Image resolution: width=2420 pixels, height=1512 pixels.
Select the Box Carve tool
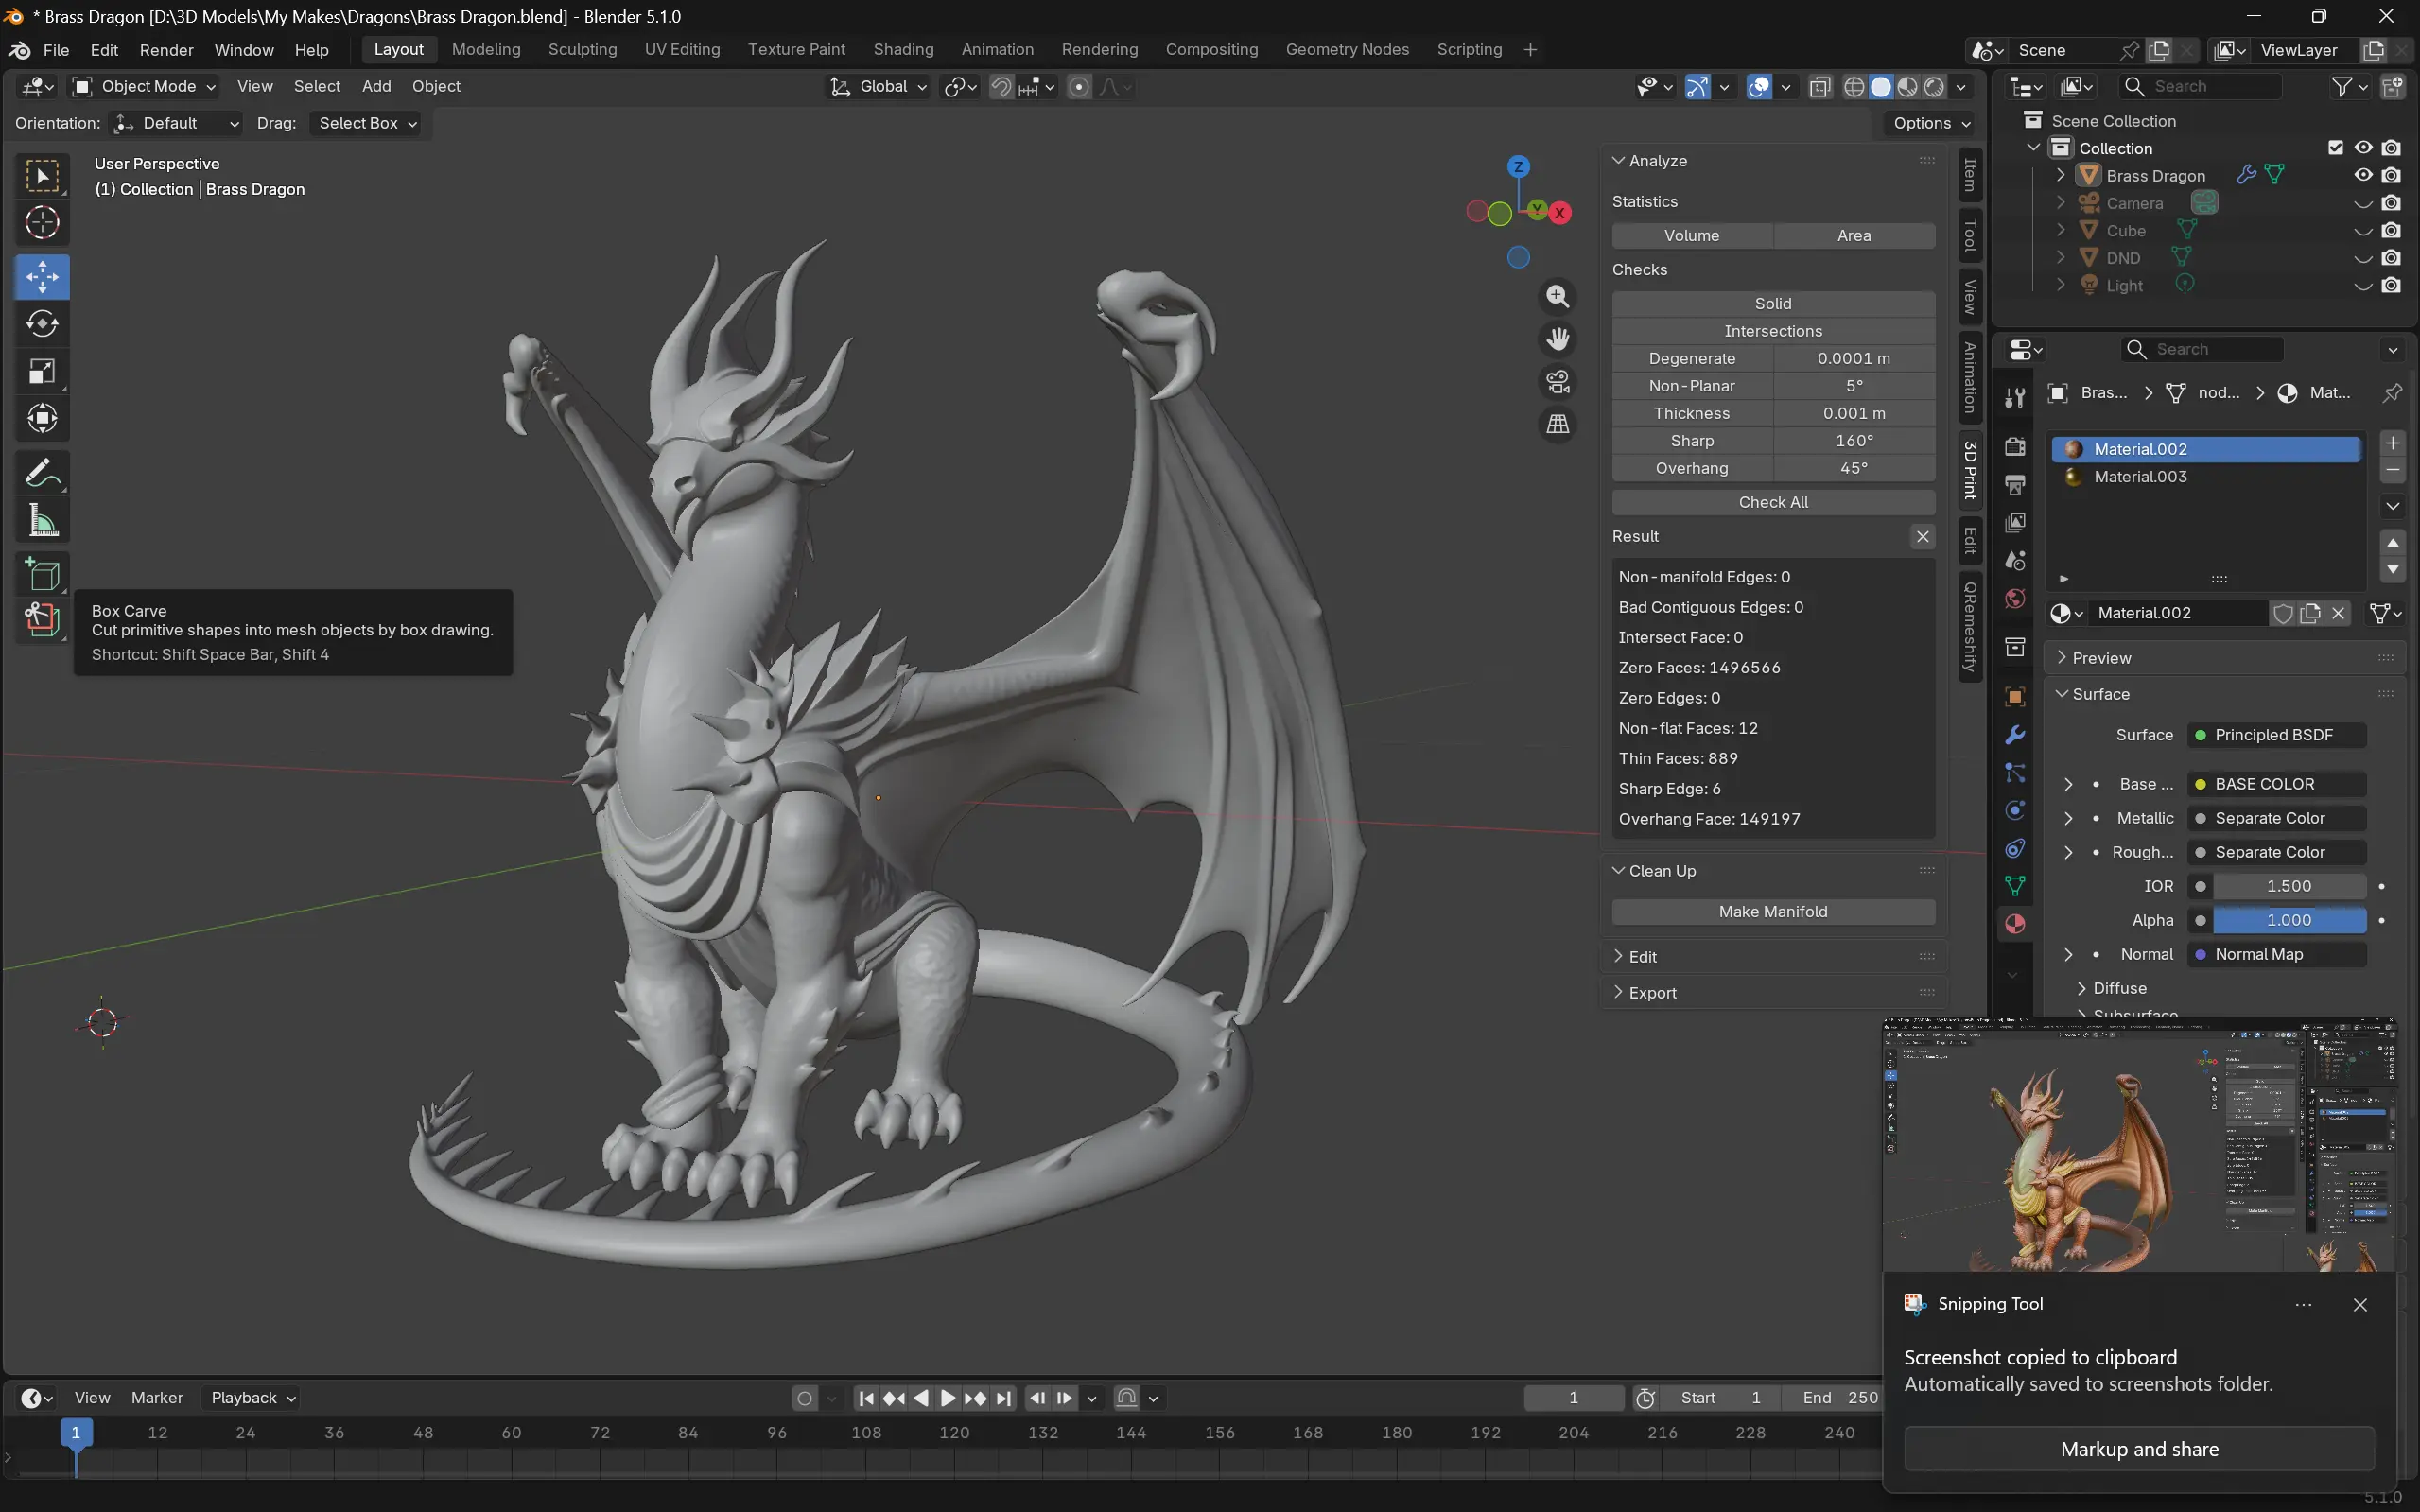point(42,620)
